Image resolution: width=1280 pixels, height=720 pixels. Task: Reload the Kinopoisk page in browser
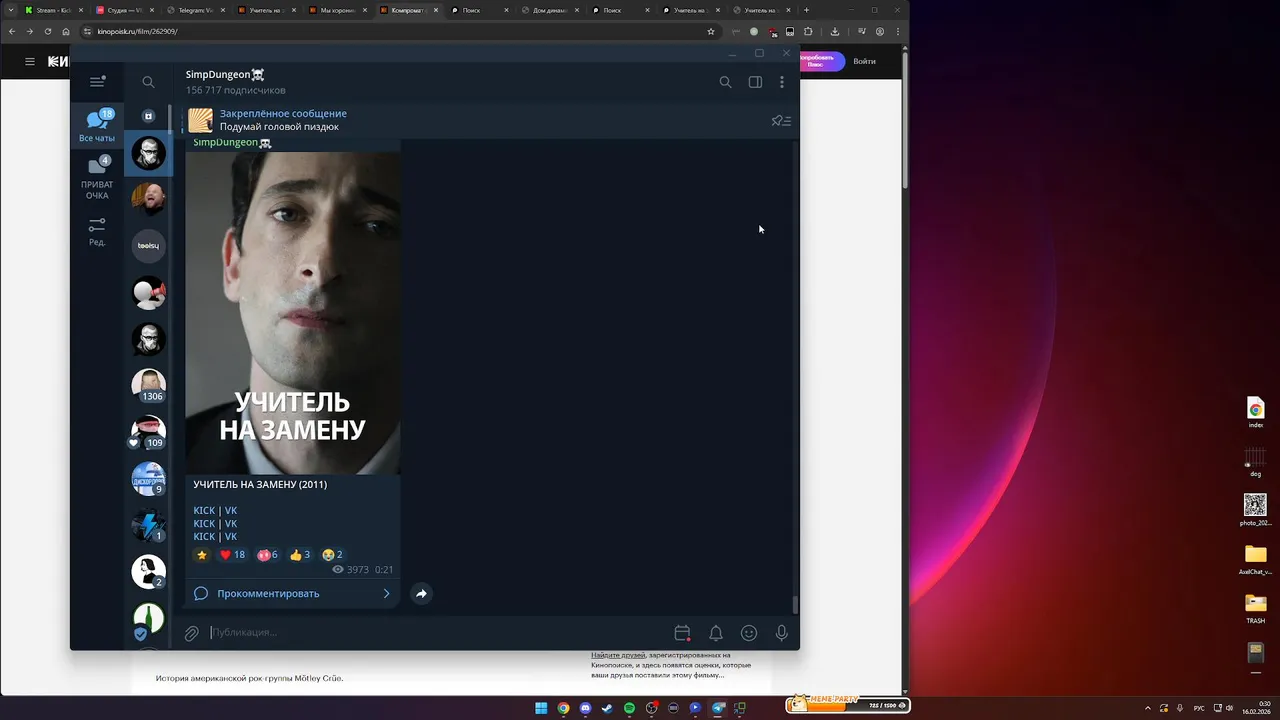tap(48, 31)
